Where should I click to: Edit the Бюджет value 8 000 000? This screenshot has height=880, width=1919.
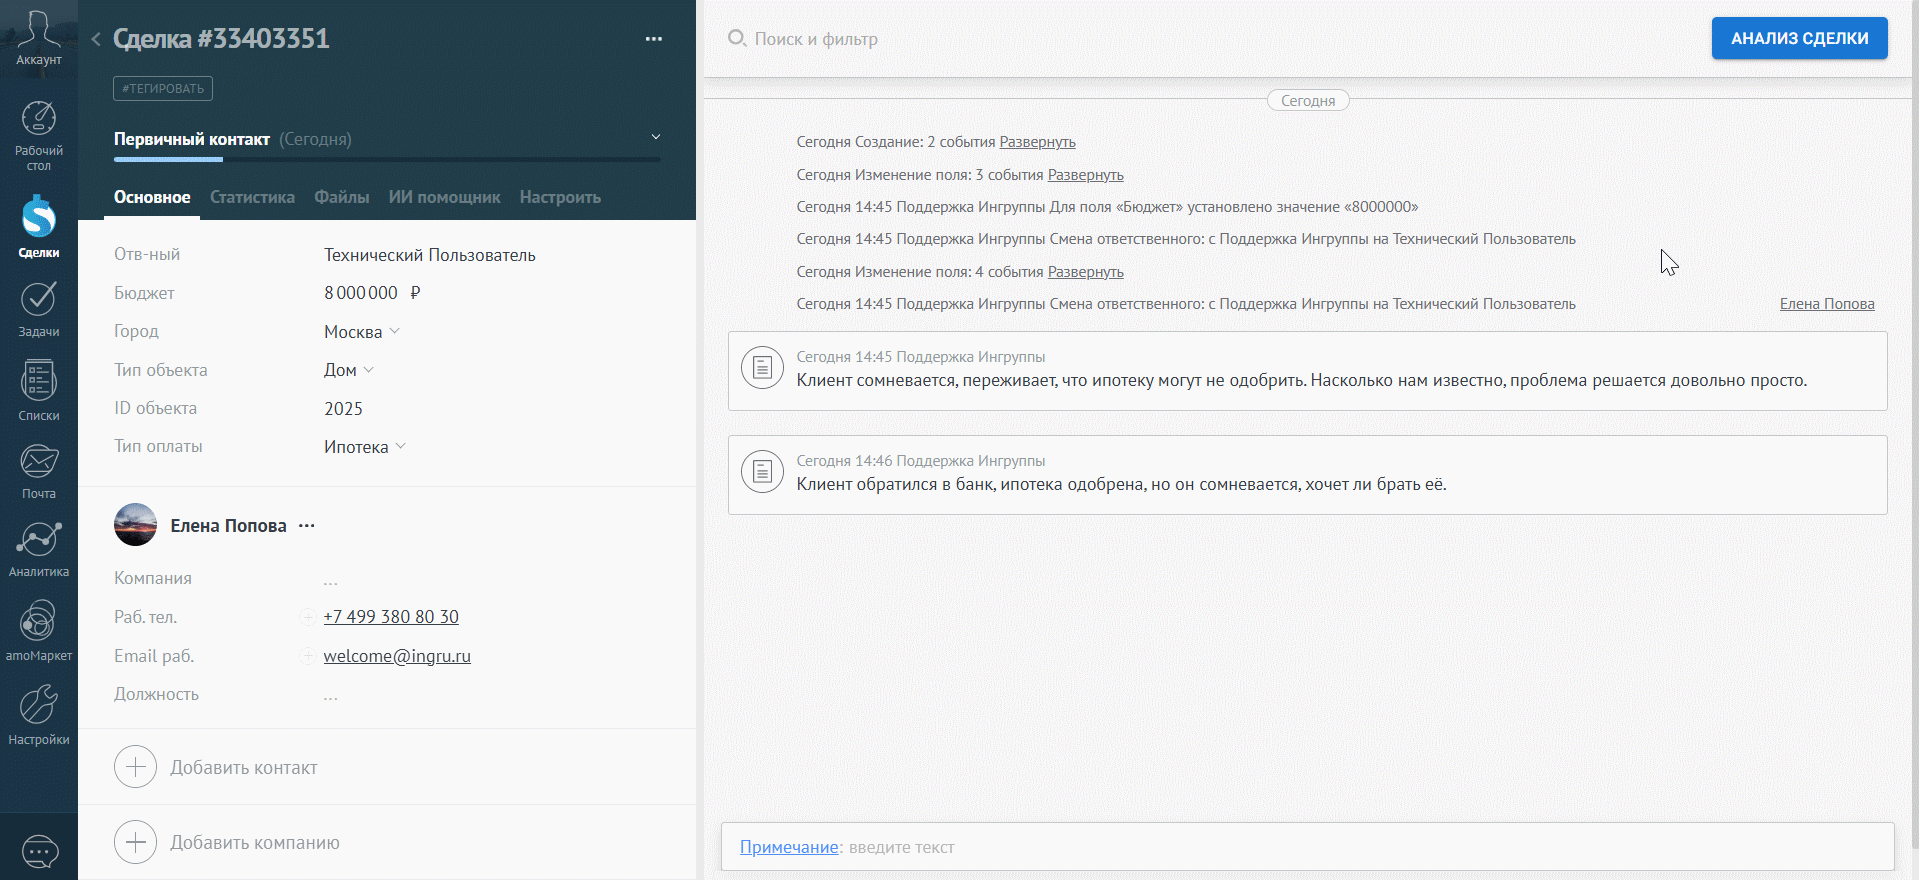[x=361, y=293]
